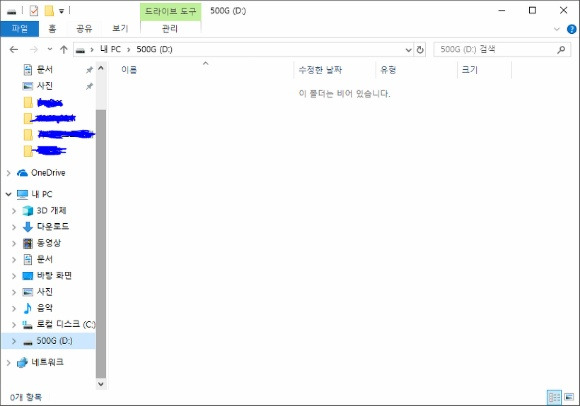Click the Properties checkmark quick-access icon
Viewport: 580px width, 406px height.
[x=34, y=11]
